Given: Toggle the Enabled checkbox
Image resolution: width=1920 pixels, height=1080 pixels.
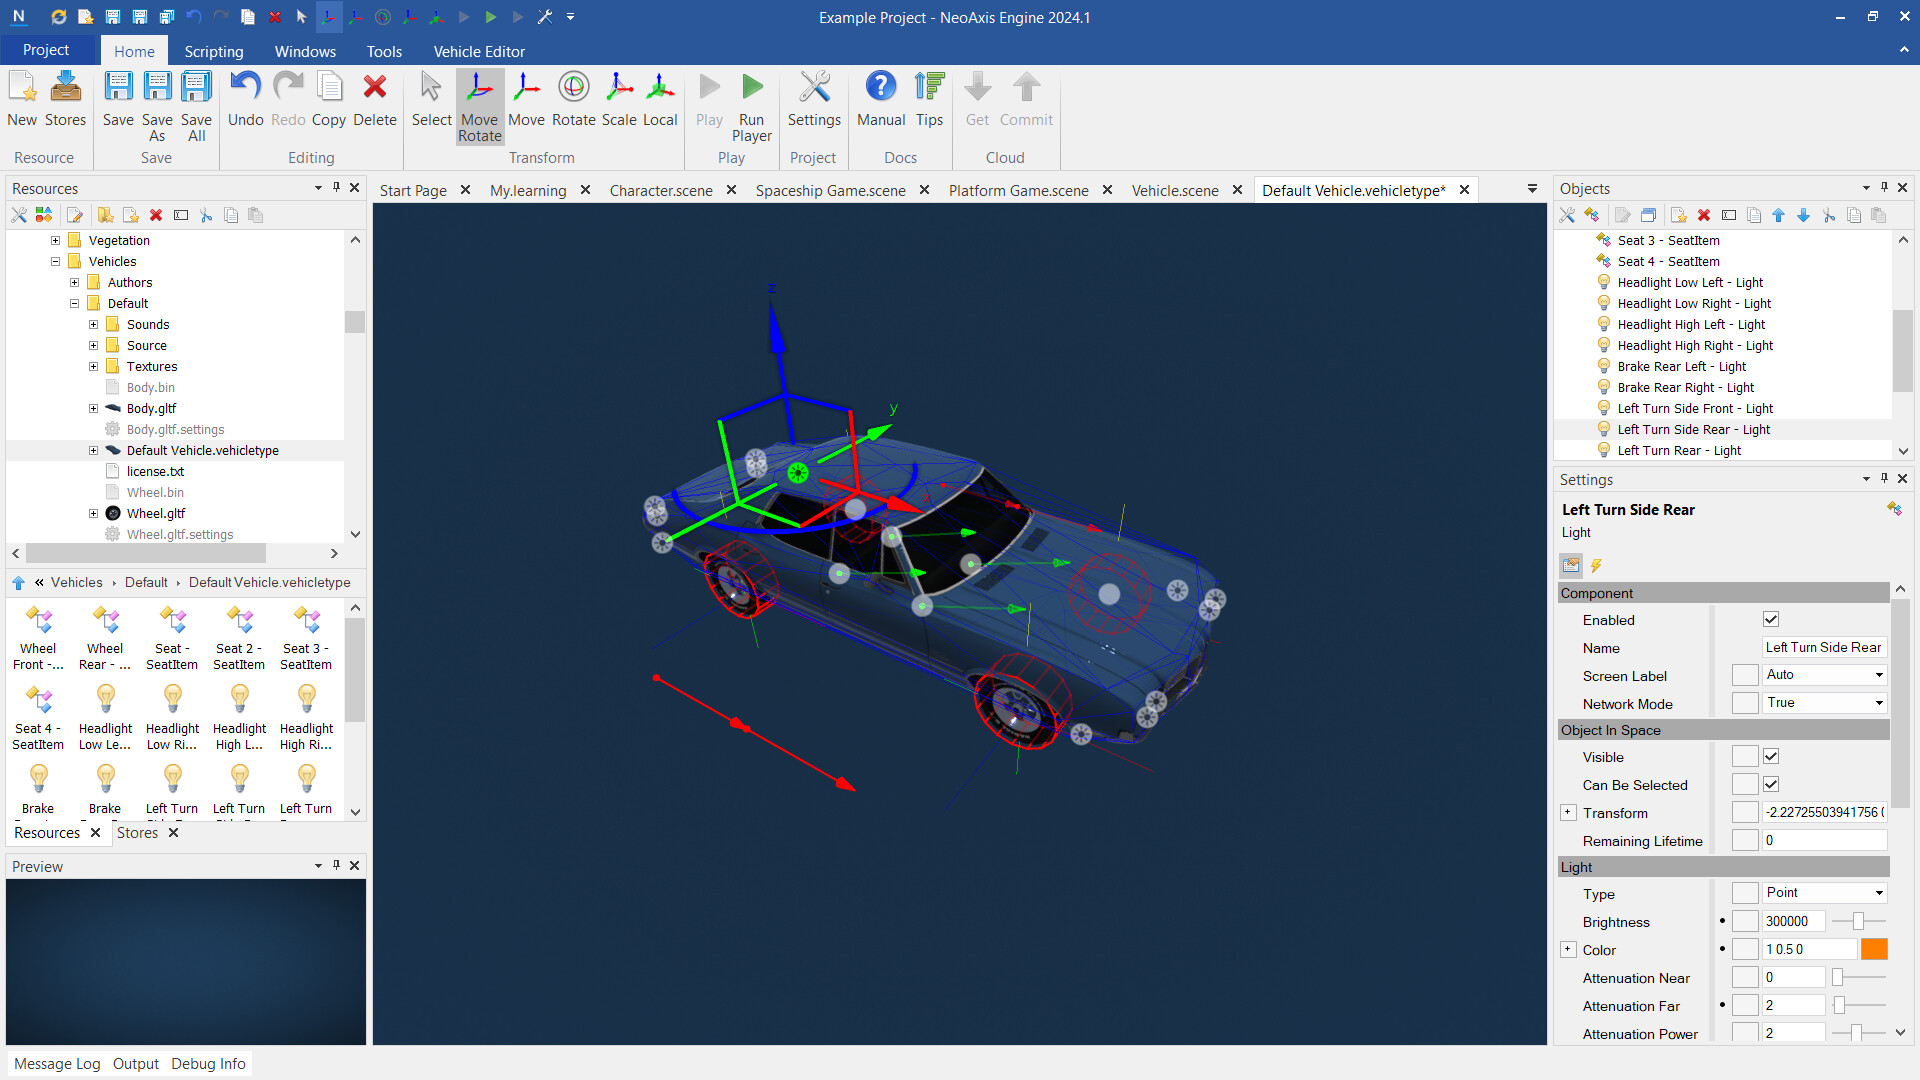Looking at the screenshot, I should (x=1771, y=620).
